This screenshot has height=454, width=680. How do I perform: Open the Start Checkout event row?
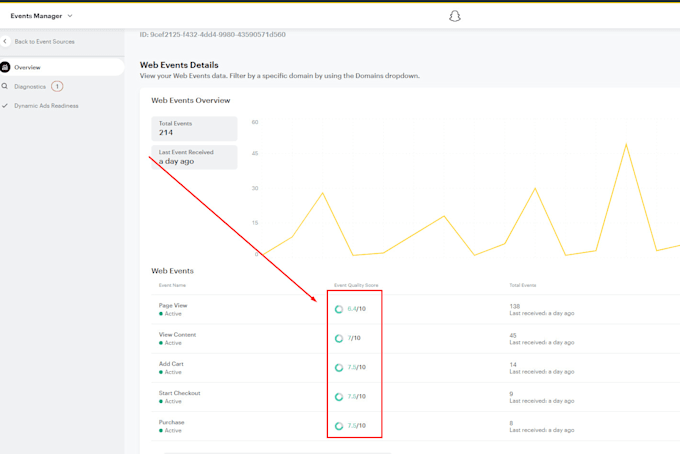415,397
